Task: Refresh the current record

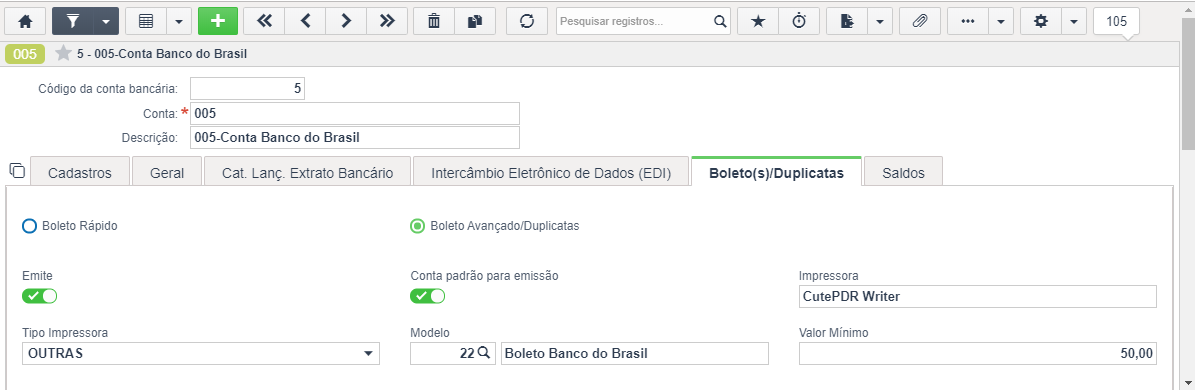Action: pos(527,21)
